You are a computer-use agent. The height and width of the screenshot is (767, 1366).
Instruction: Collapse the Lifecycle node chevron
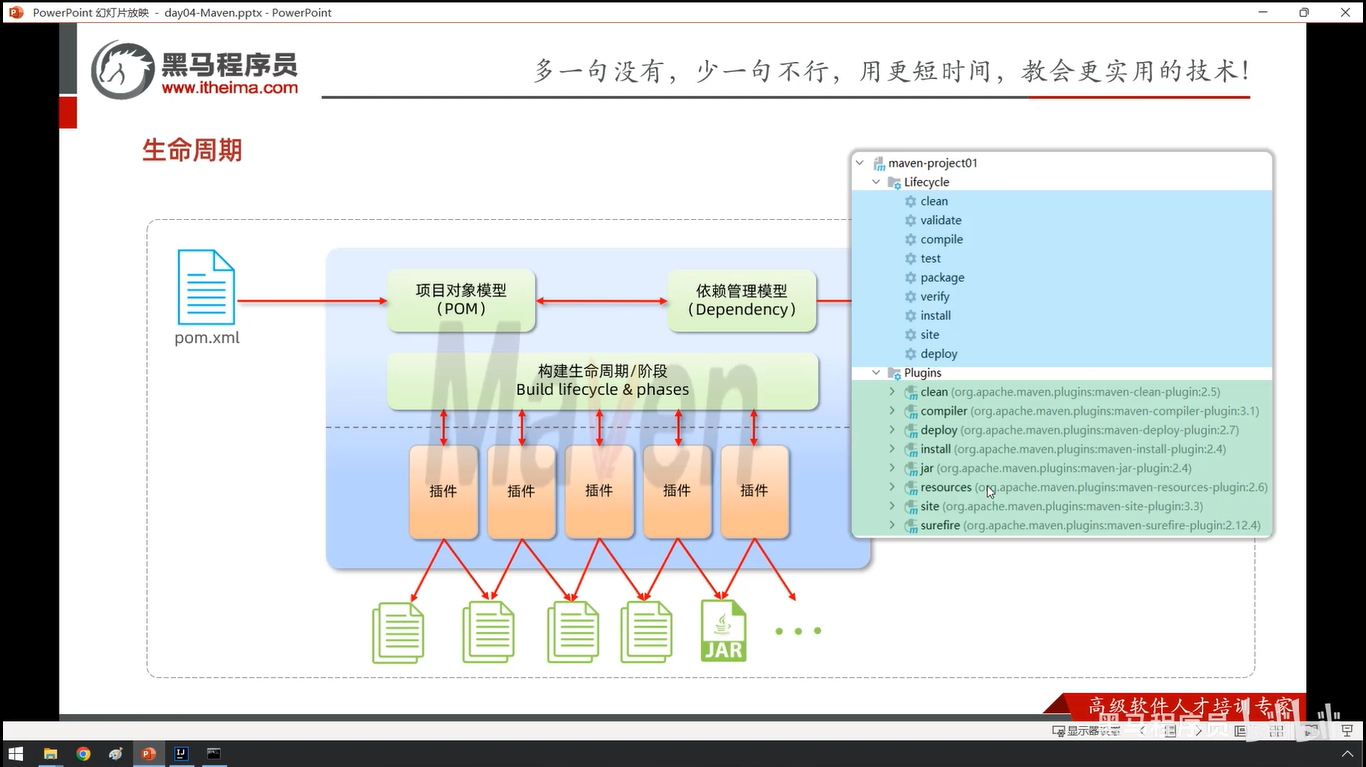[x=876, y=182]
